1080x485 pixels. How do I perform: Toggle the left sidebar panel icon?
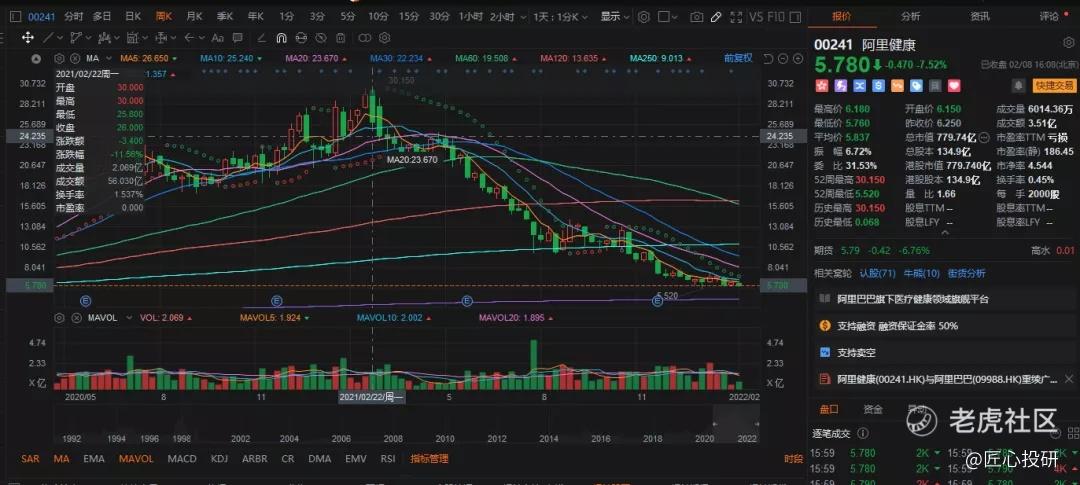[15, 17]
